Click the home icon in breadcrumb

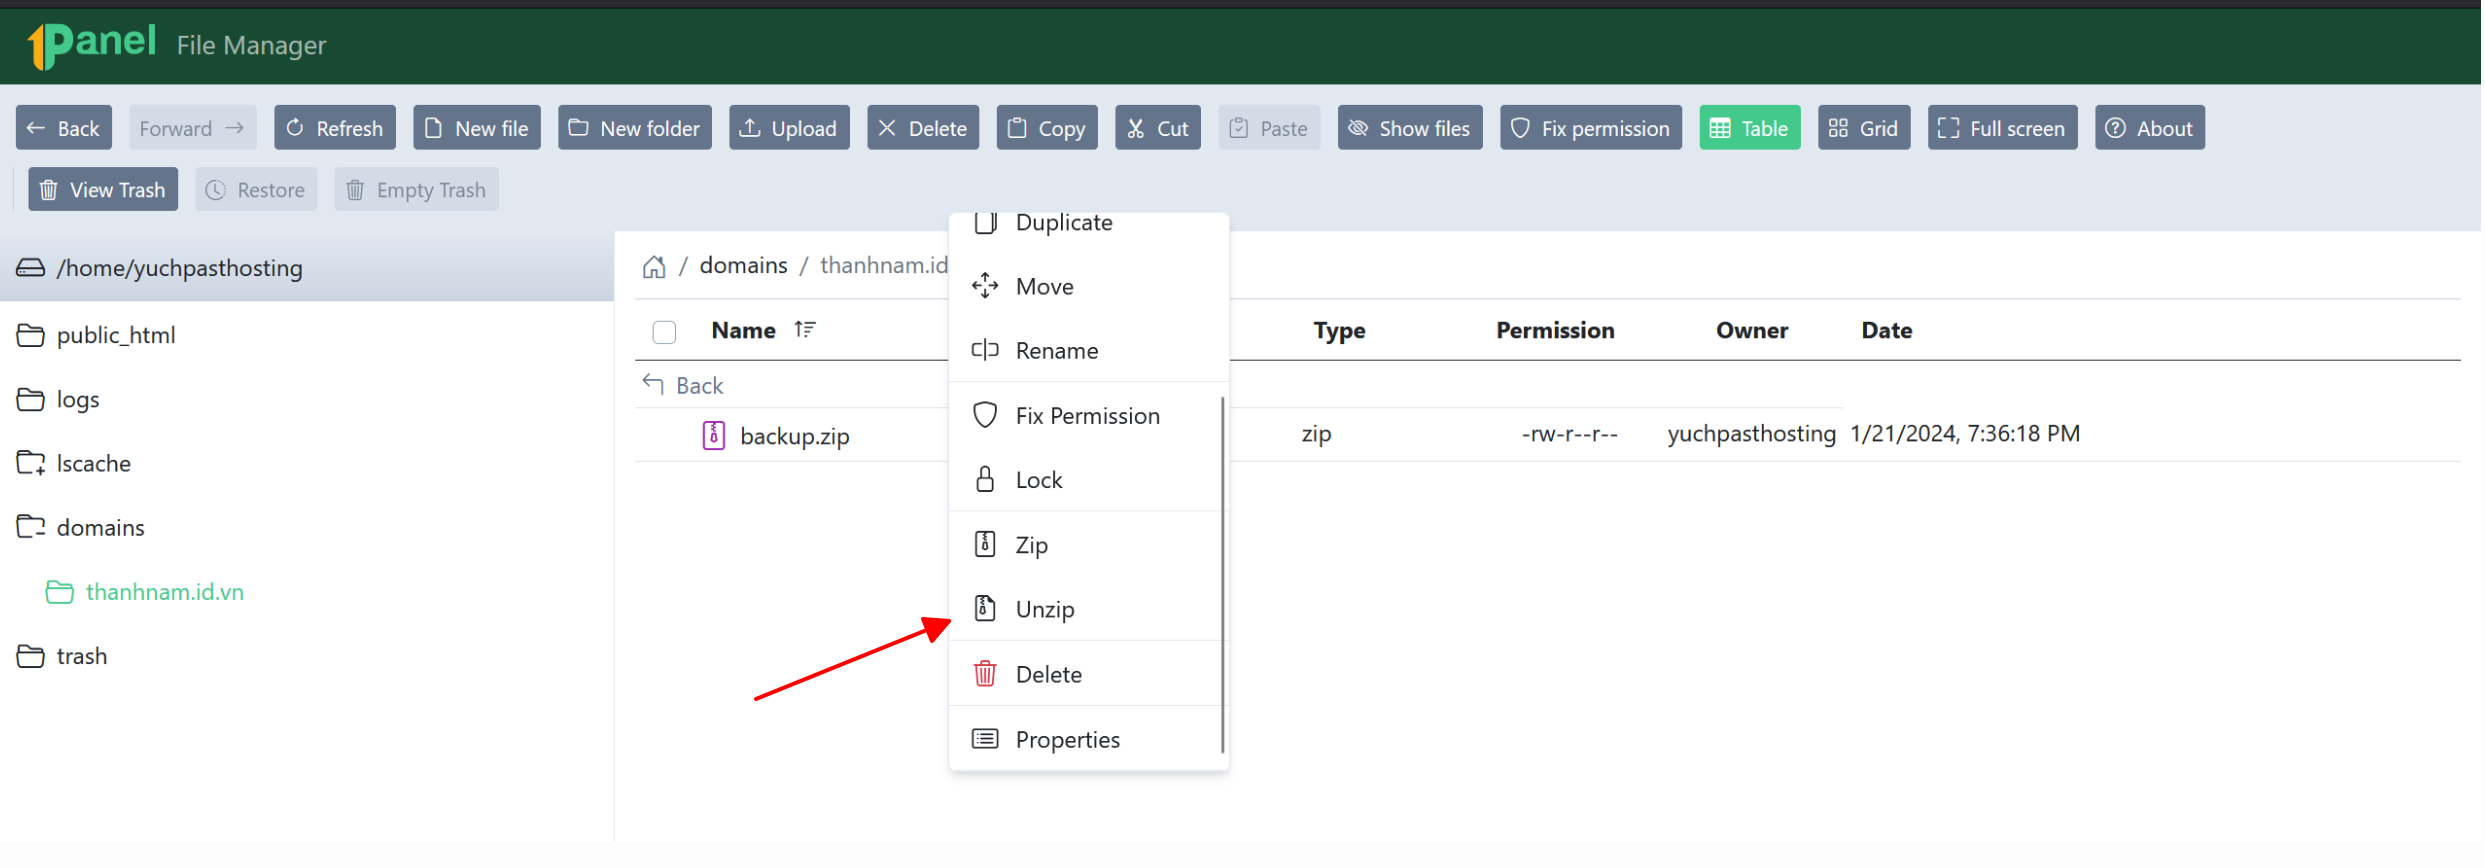(x=654, y=266)
